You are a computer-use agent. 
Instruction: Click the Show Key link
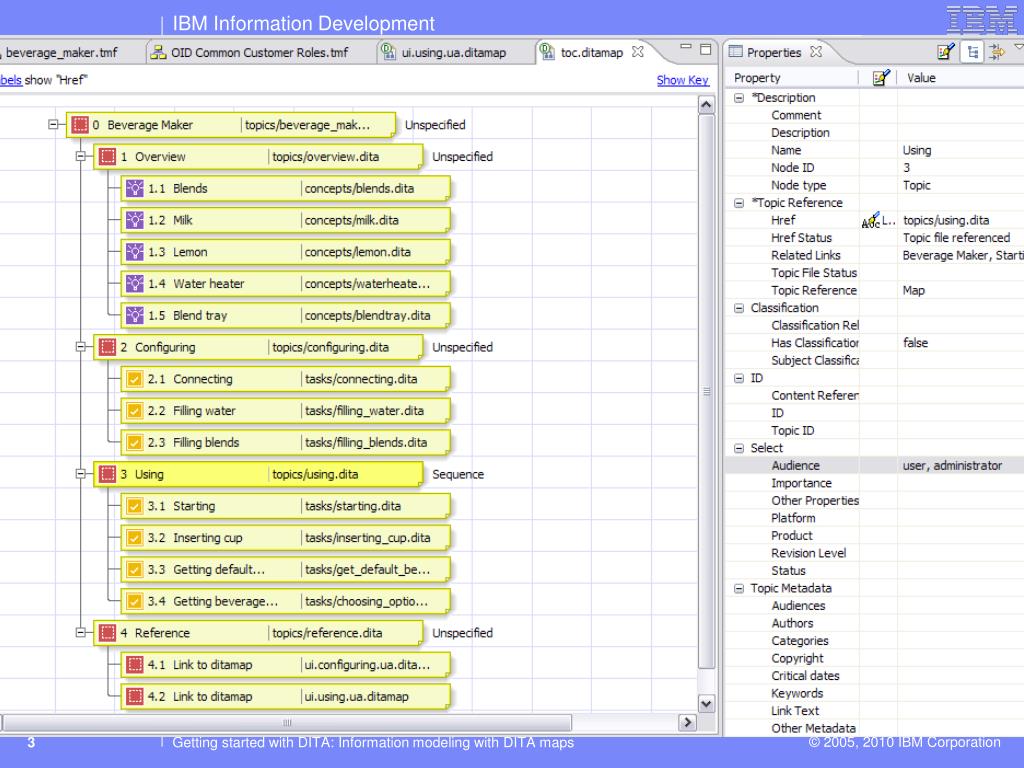(x=682, y=80)
